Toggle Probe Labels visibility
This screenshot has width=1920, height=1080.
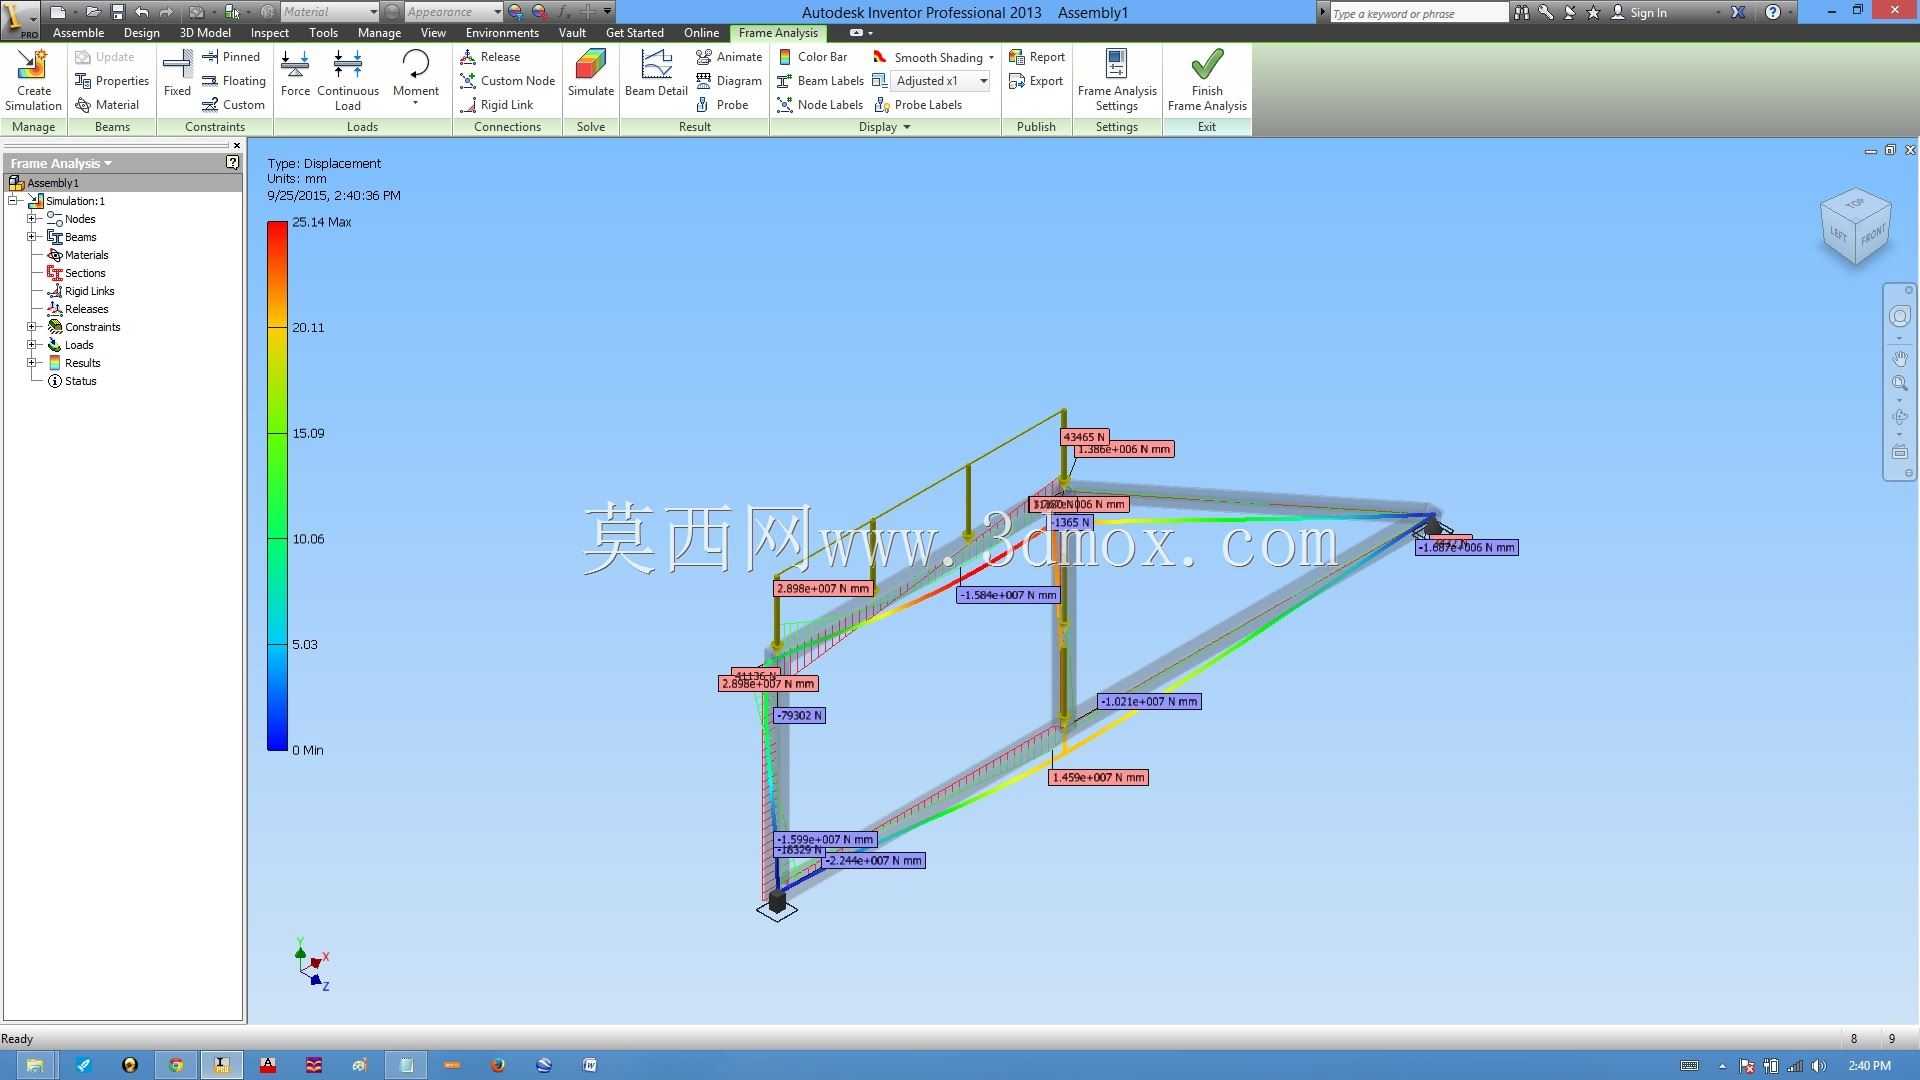pos(918,105)
